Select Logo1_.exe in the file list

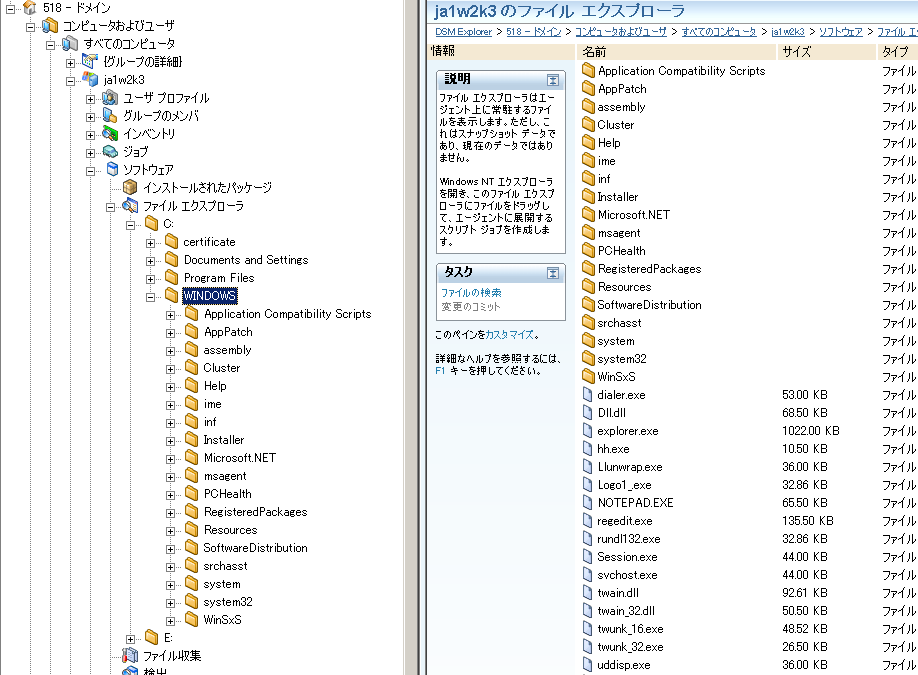624,485
